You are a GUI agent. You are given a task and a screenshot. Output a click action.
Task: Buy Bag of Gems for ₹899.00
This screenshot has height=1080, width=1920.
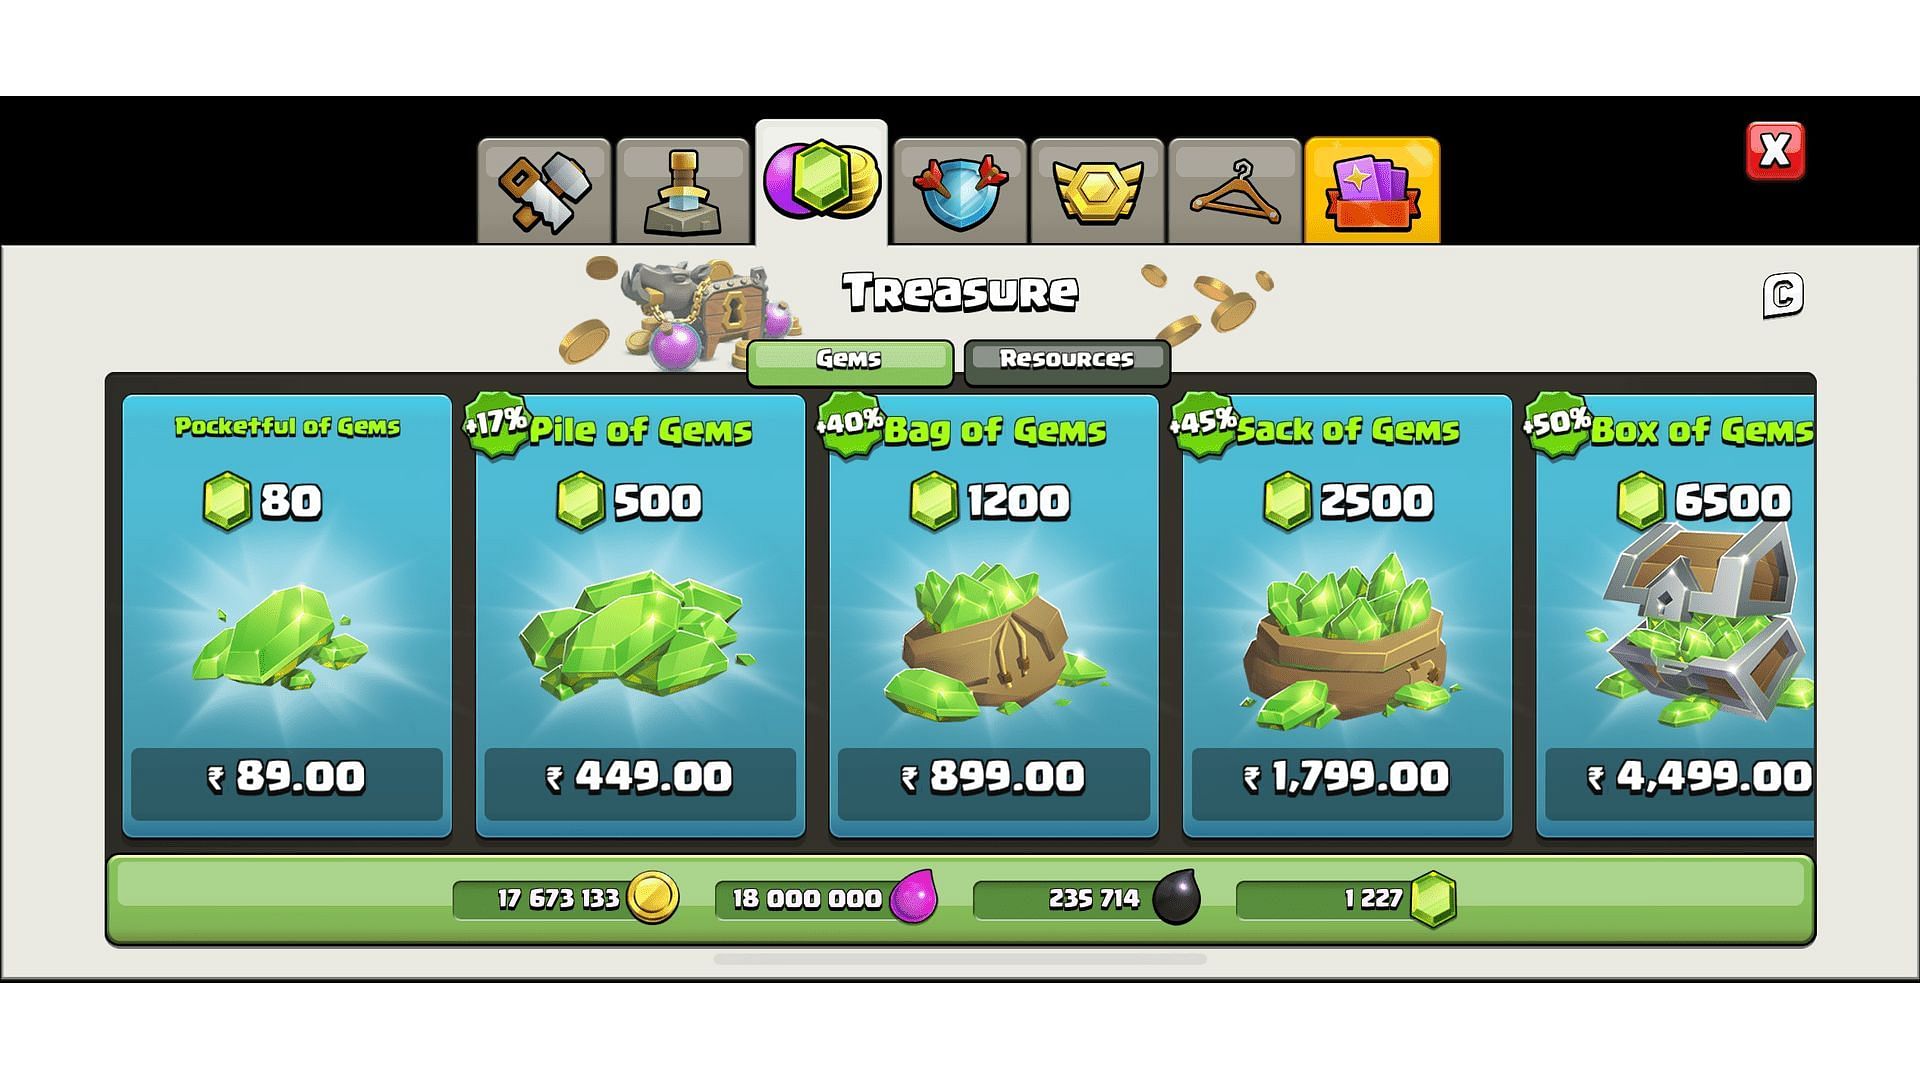[x=994, y=616]
